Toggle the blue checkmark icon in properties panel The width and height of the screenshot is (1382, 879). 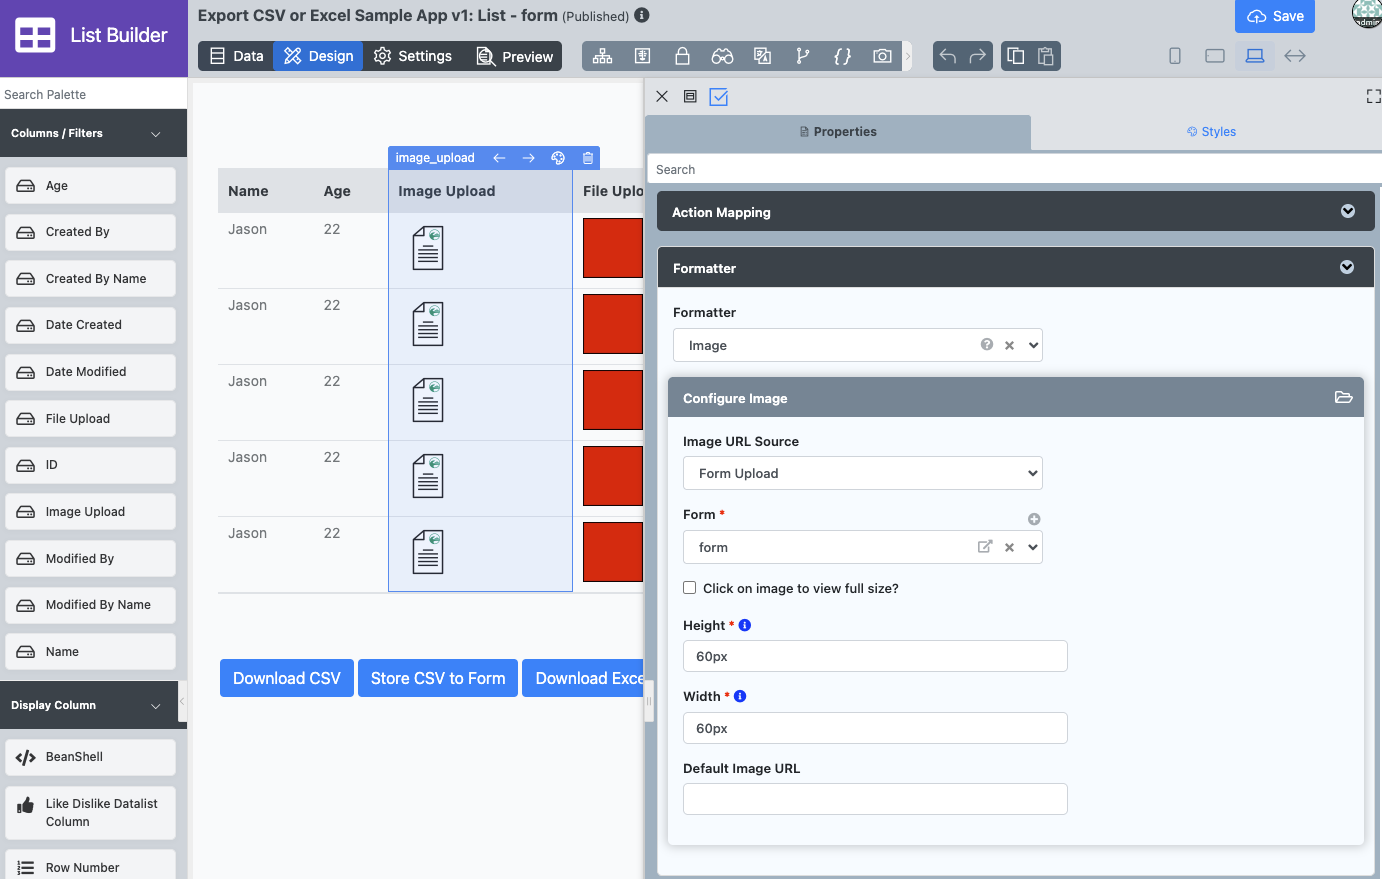719,97
